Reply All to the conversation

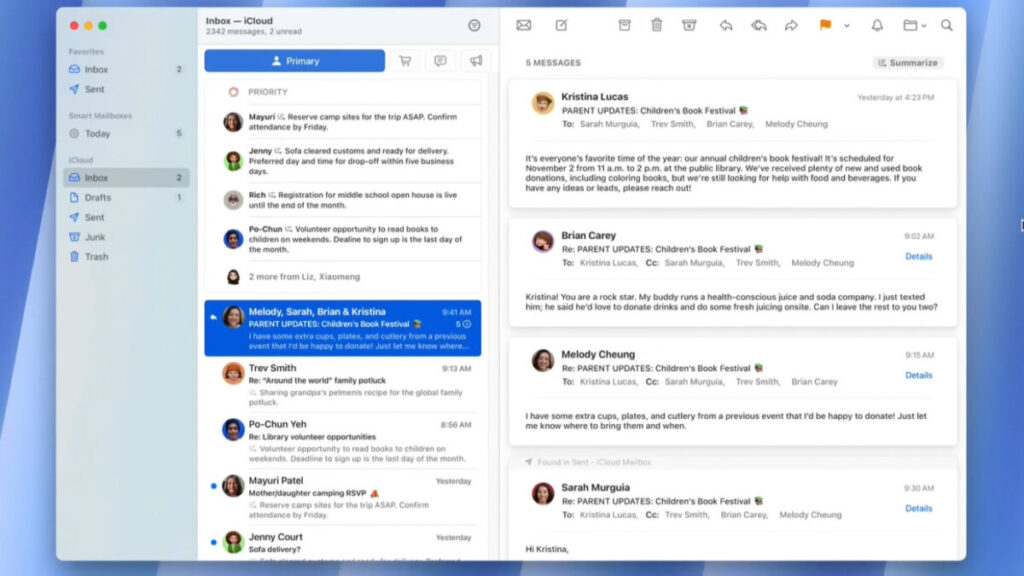pyautogui.click(x=758, y=25)
